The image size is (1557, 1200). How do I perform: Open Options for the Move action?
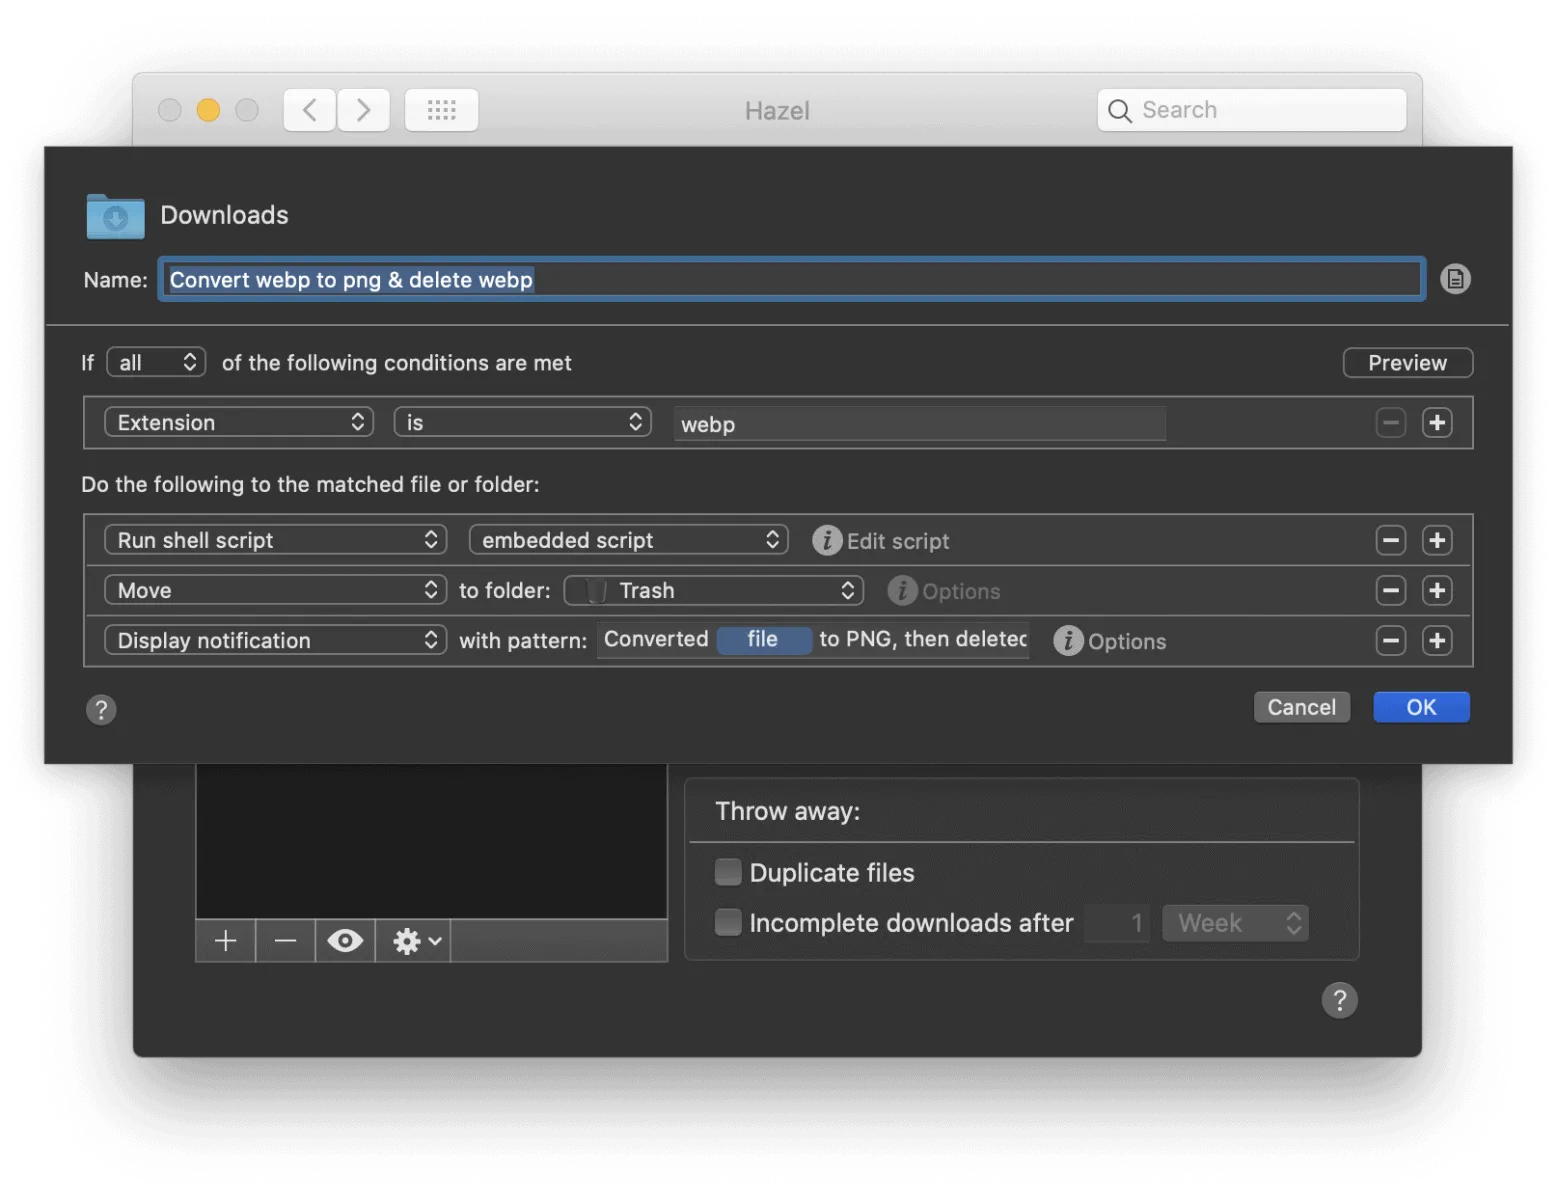[901, 591]
